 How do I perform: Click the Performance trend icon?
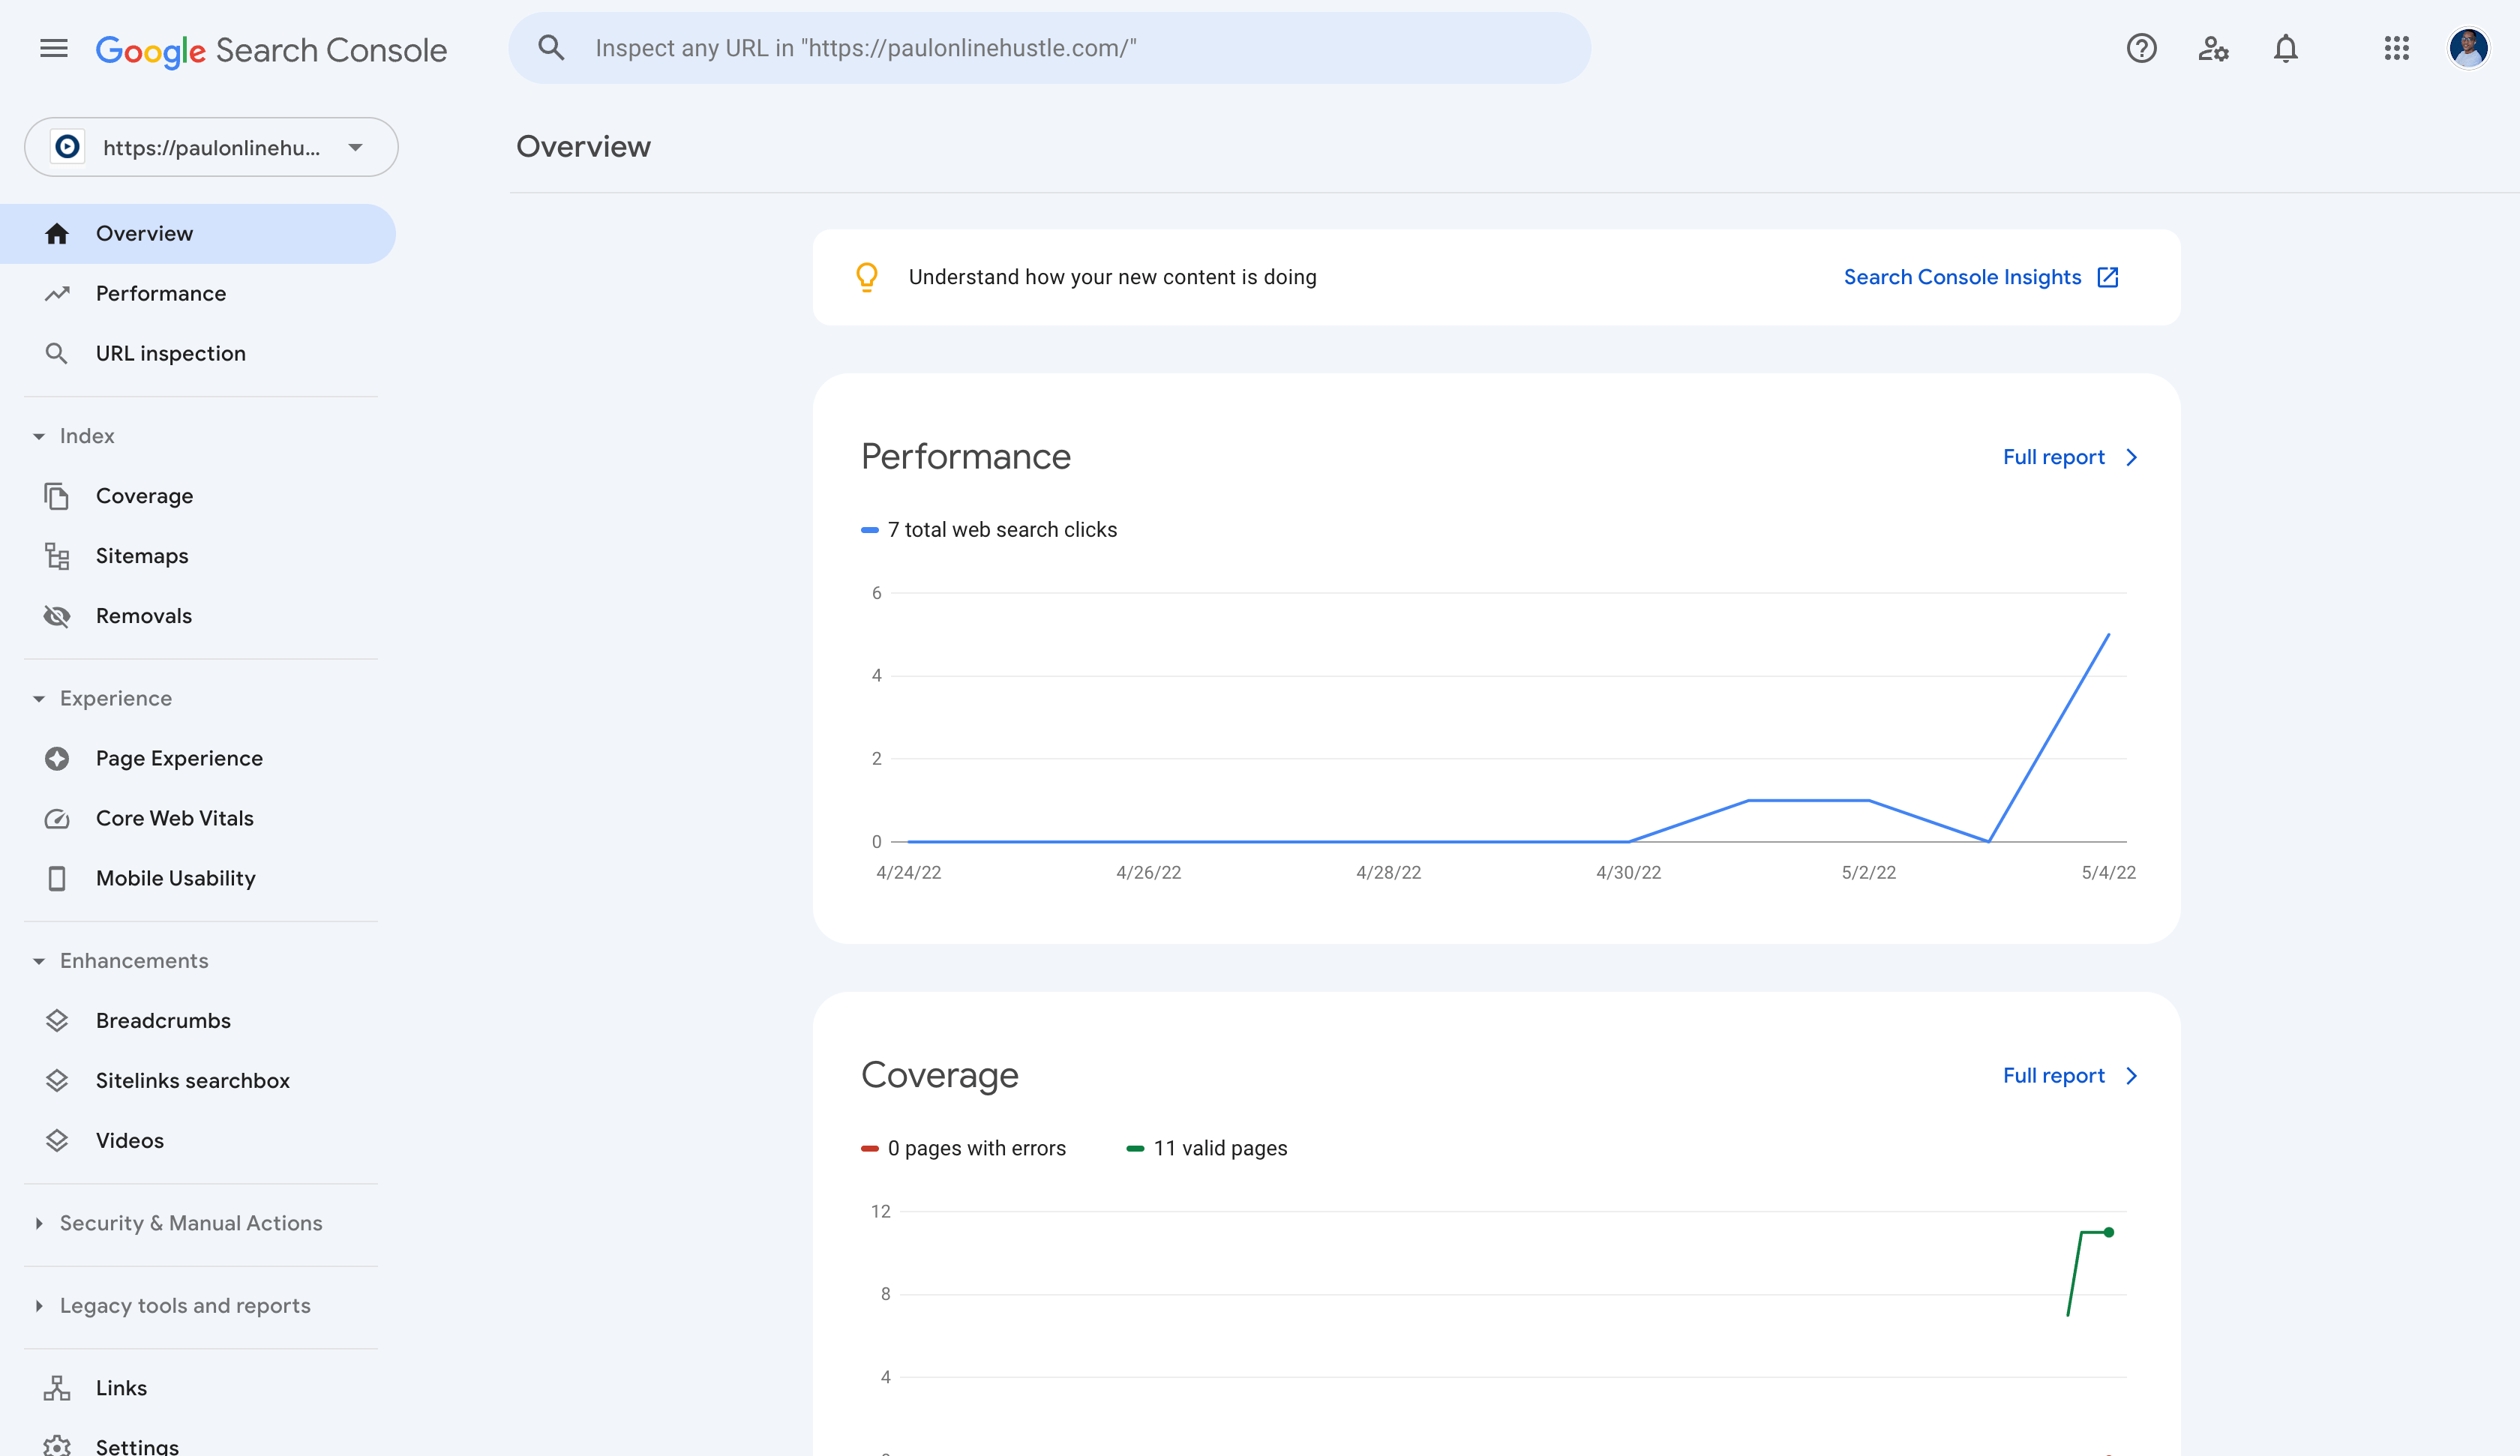pyautogui.click(x=57, y=293)
